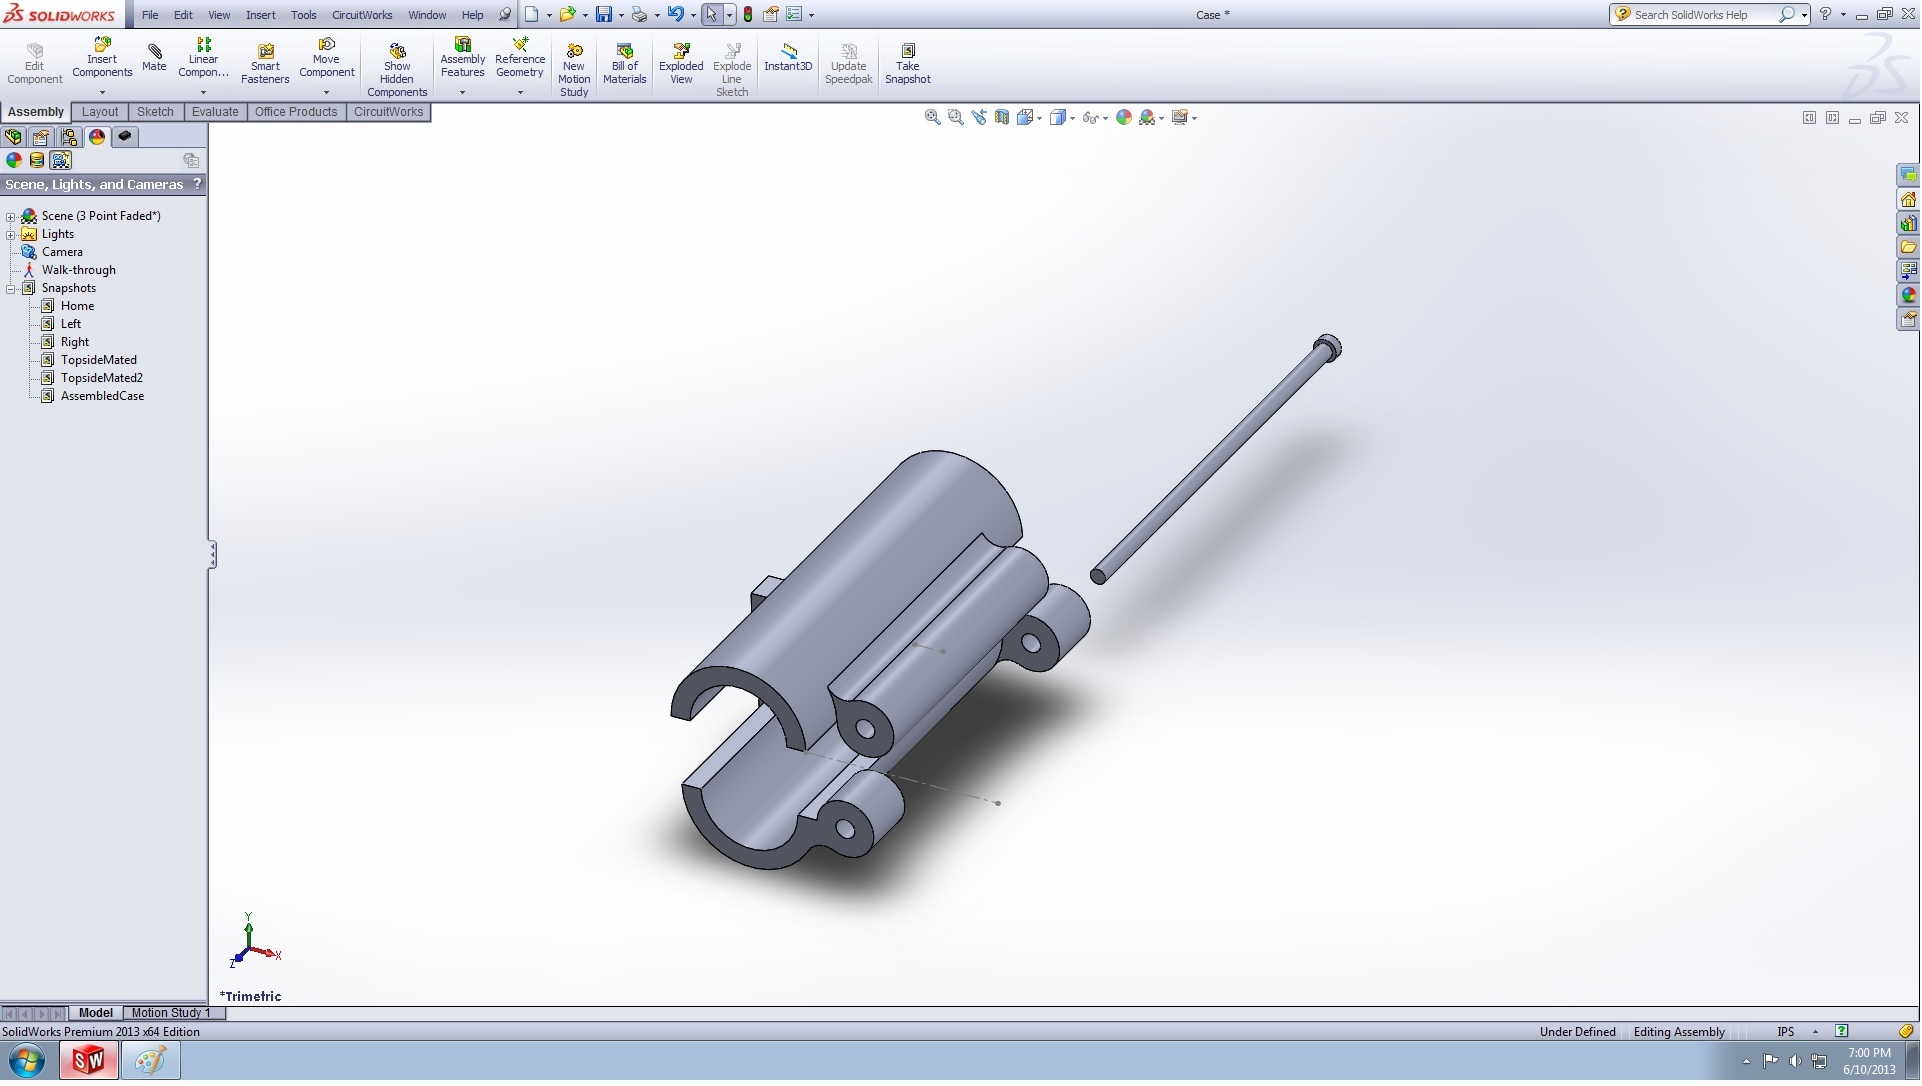Collapse the left panel via splitter handle

(x=212, y=556)
